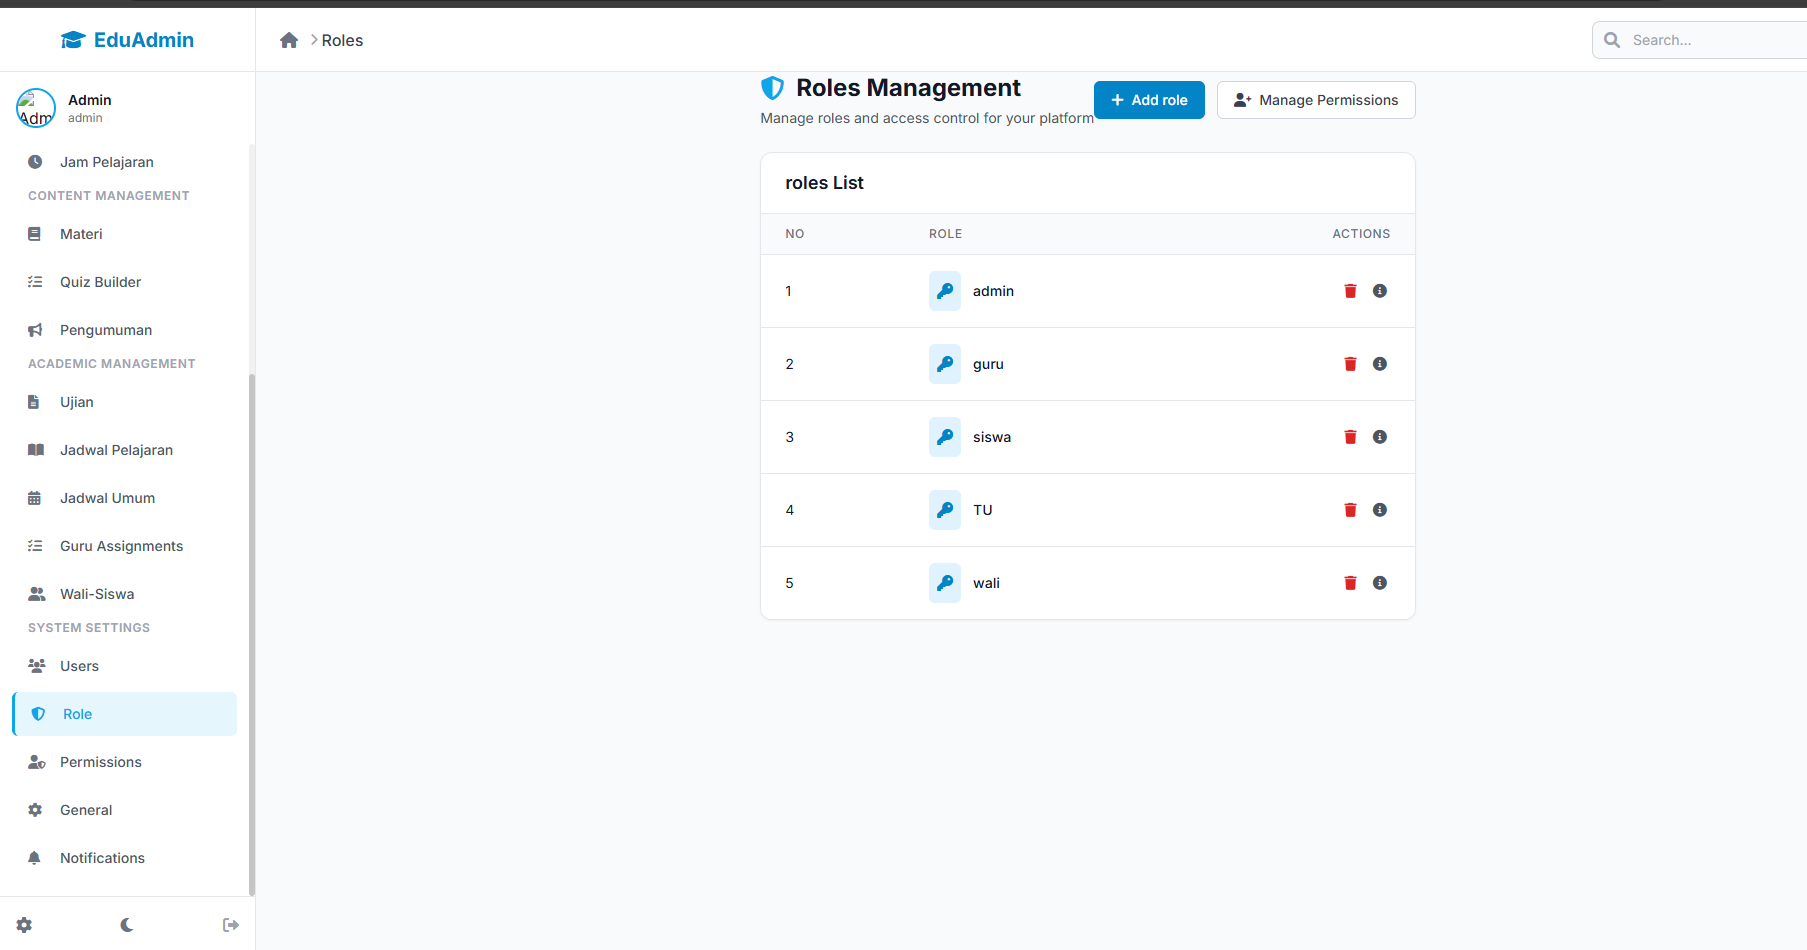
Task: Delete the admin role with trash icon
Action: pos(1350,291)
